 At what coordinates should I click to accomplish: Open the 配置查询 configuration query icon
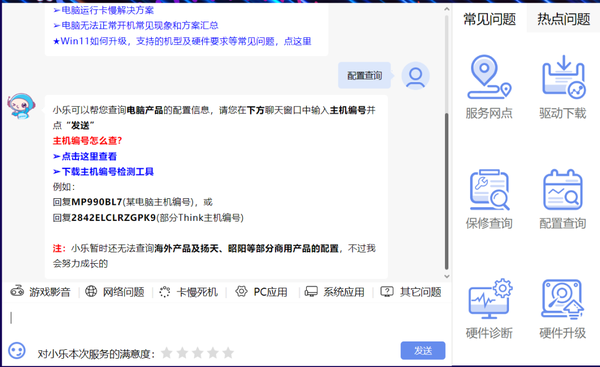pyautogui.click(x=563, y=189)
